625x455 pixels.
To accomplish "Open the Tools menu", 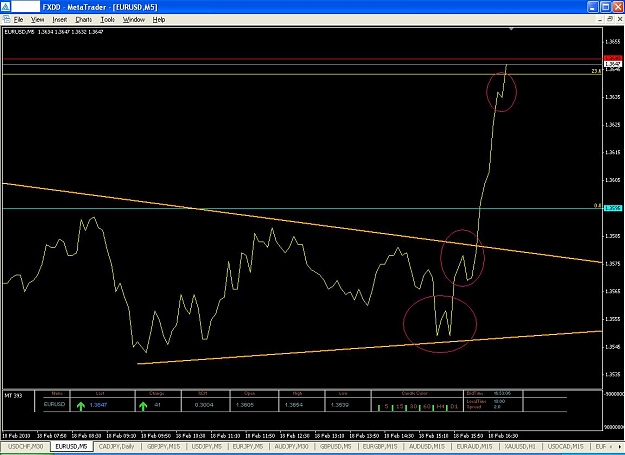I will pos(107,20).
